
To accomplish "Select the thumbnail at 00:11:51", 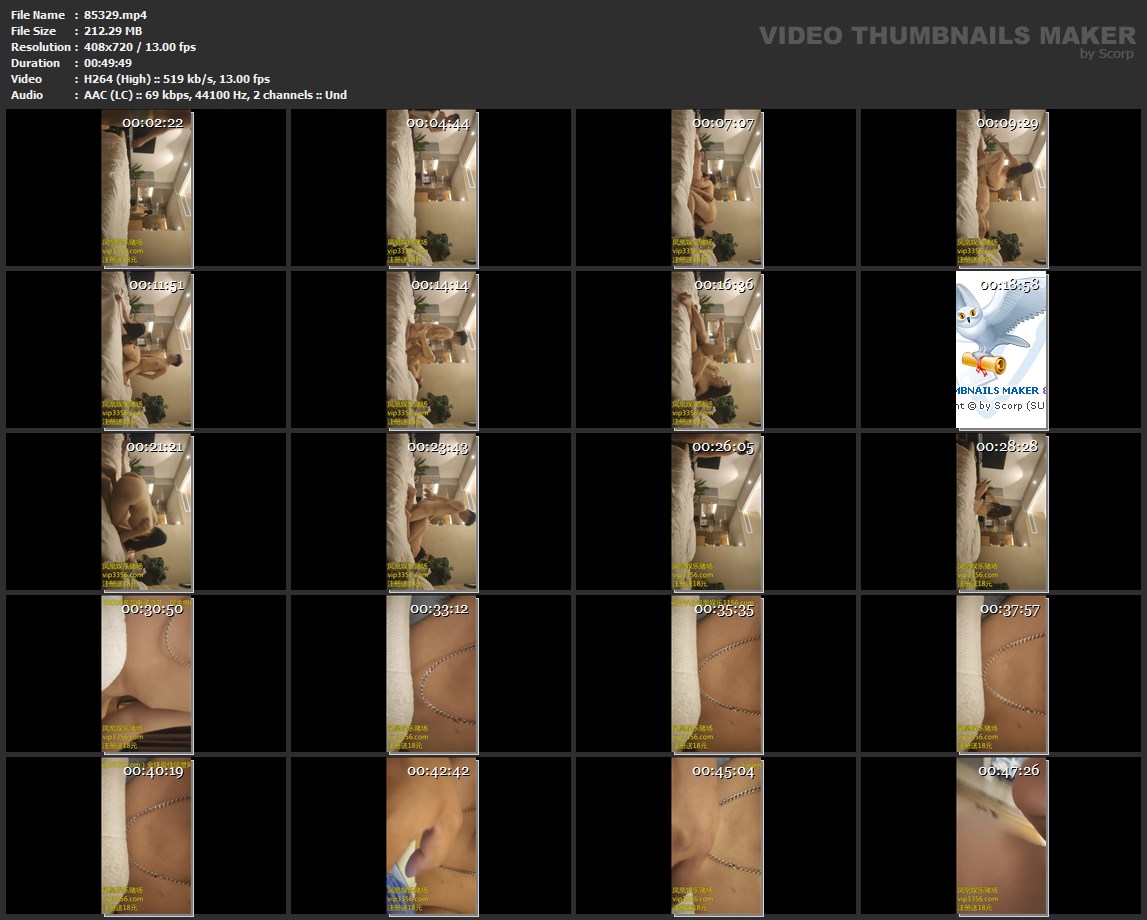I will pyautogui.click(x=147, y=350).
